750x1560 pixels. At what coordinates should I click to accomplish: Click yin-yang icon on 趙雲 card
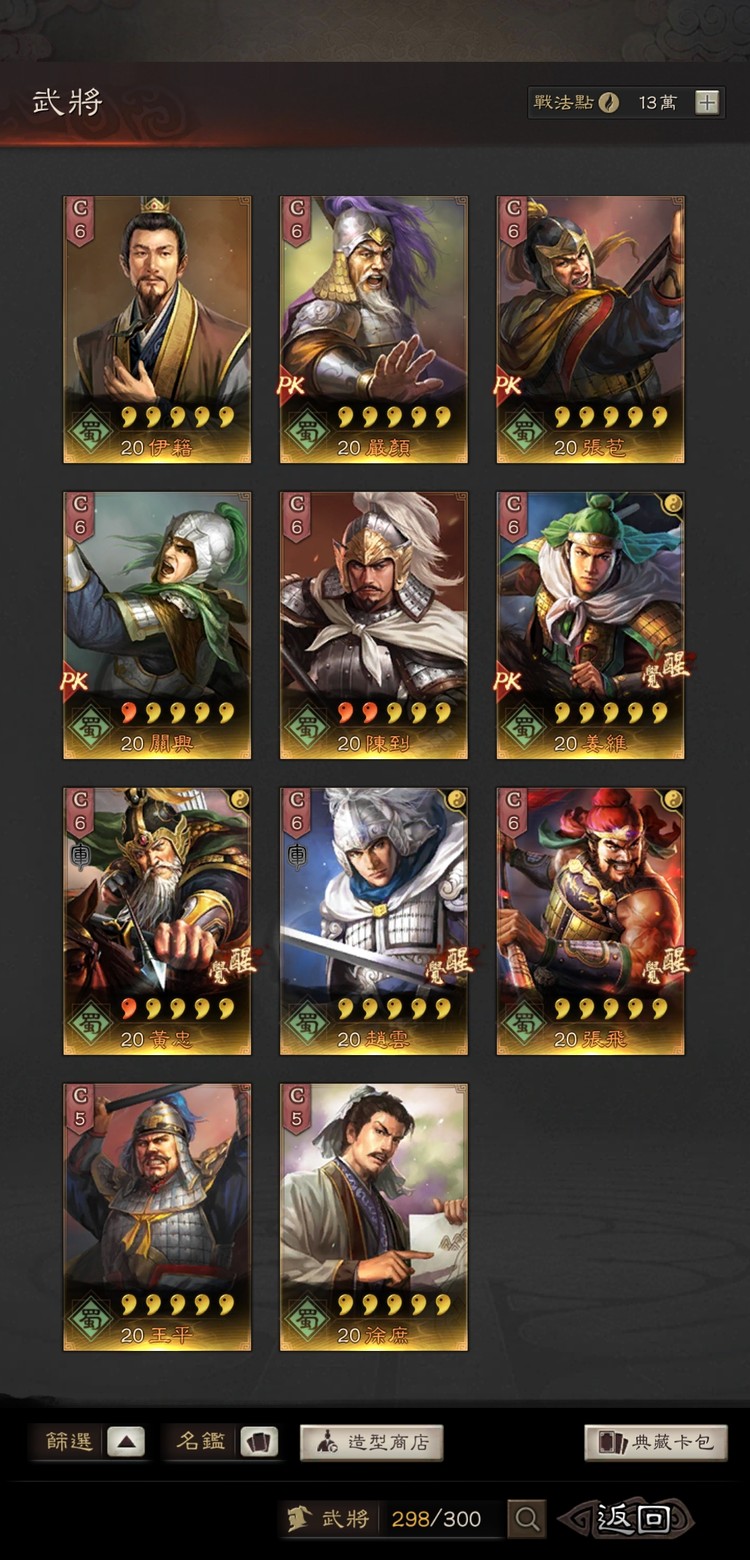[457, 799]
